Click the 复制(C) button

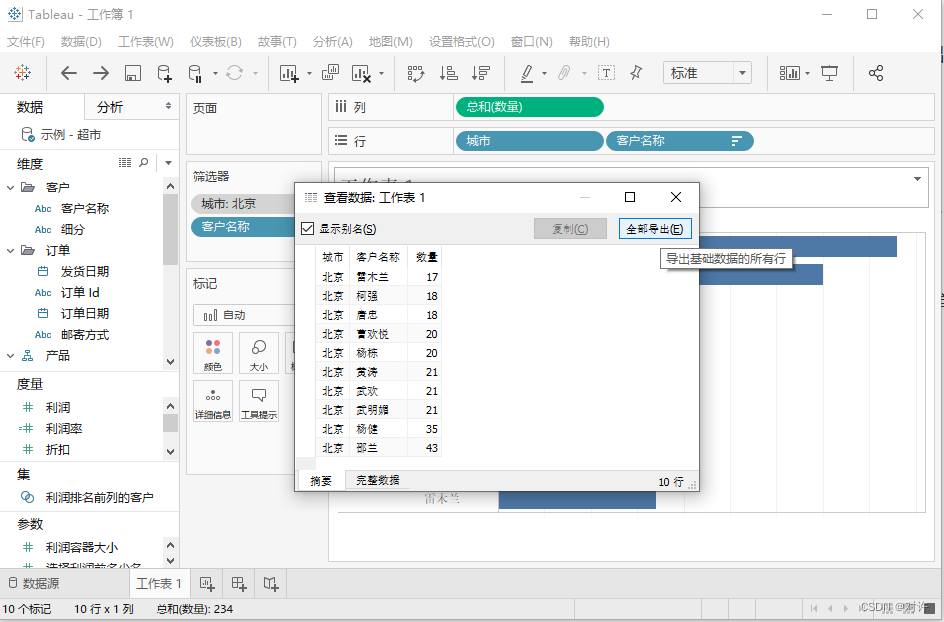pos(570,229)
